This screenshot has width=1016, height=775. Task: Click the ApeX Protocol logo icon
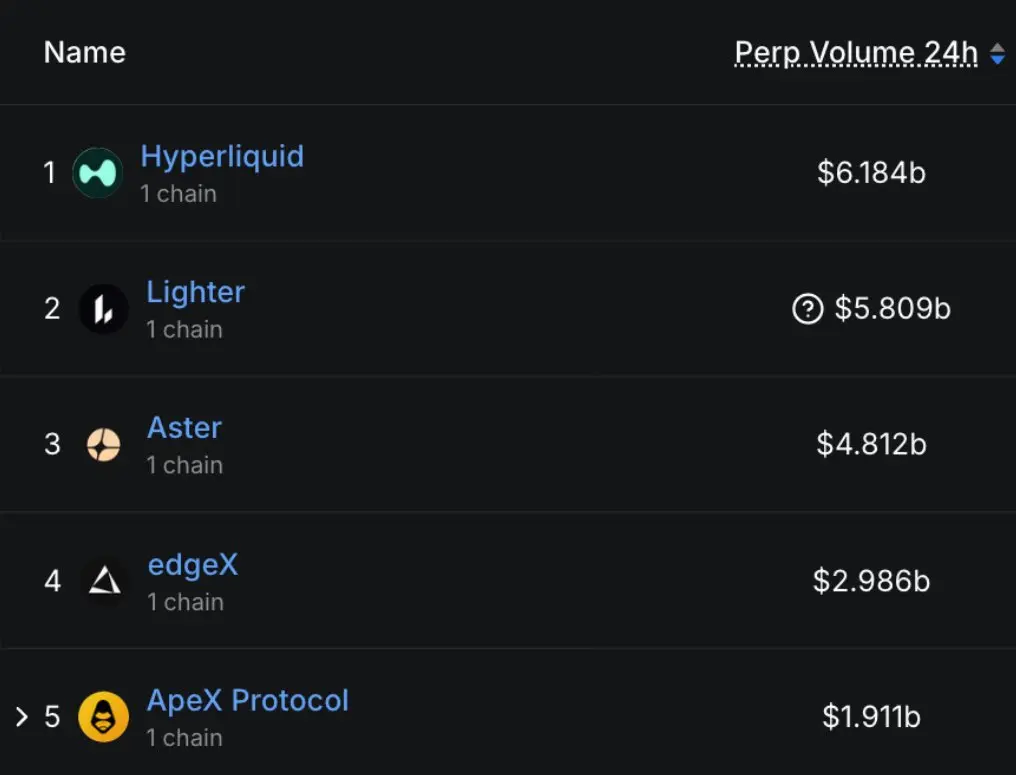tap(104, 717)
